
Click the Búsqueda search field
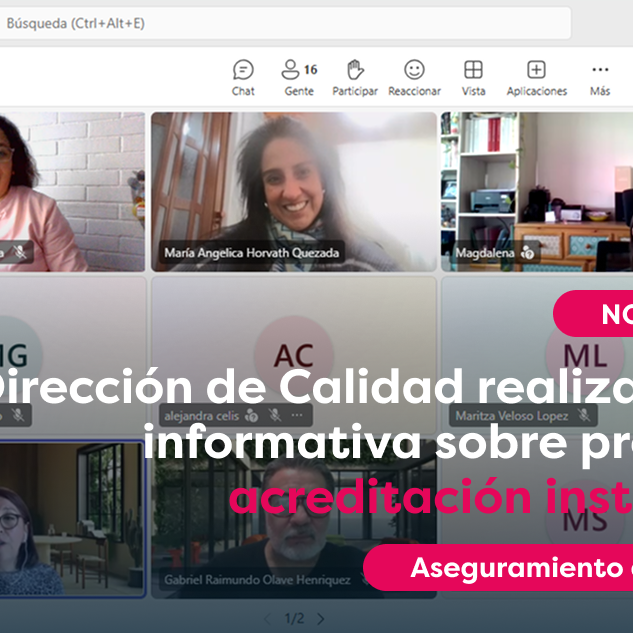click(x=280, y=23)
